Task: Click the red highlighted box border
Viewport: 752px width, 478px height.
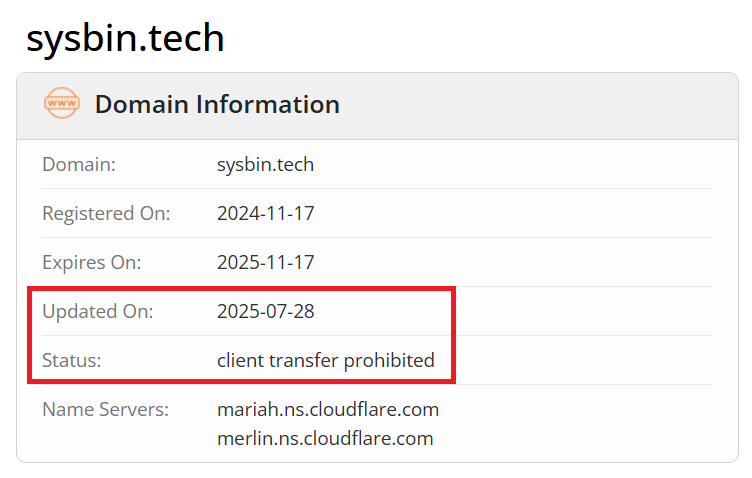Action: pos(241,289)
